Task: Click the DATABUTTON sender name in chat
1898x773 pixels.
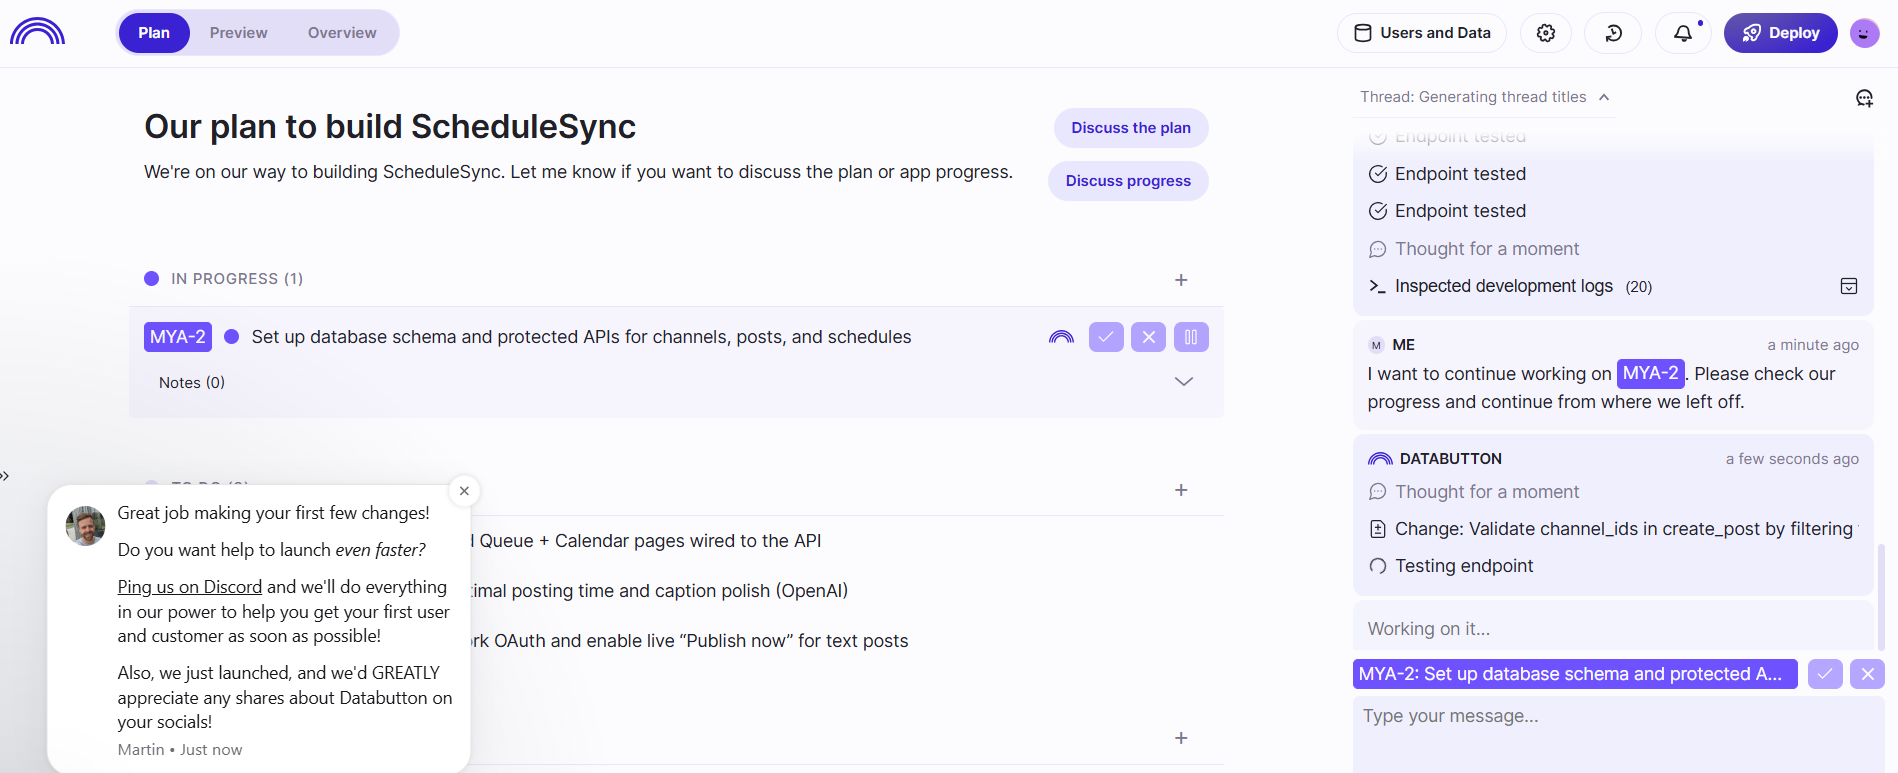Action: 1451,459
